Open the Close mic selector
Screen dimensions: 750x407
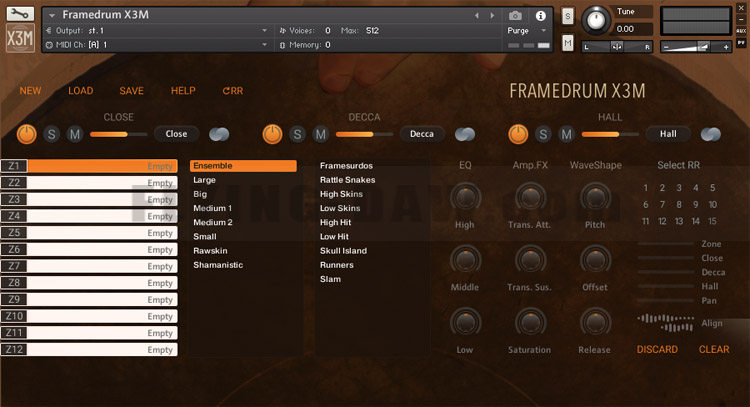click(176, 134)
